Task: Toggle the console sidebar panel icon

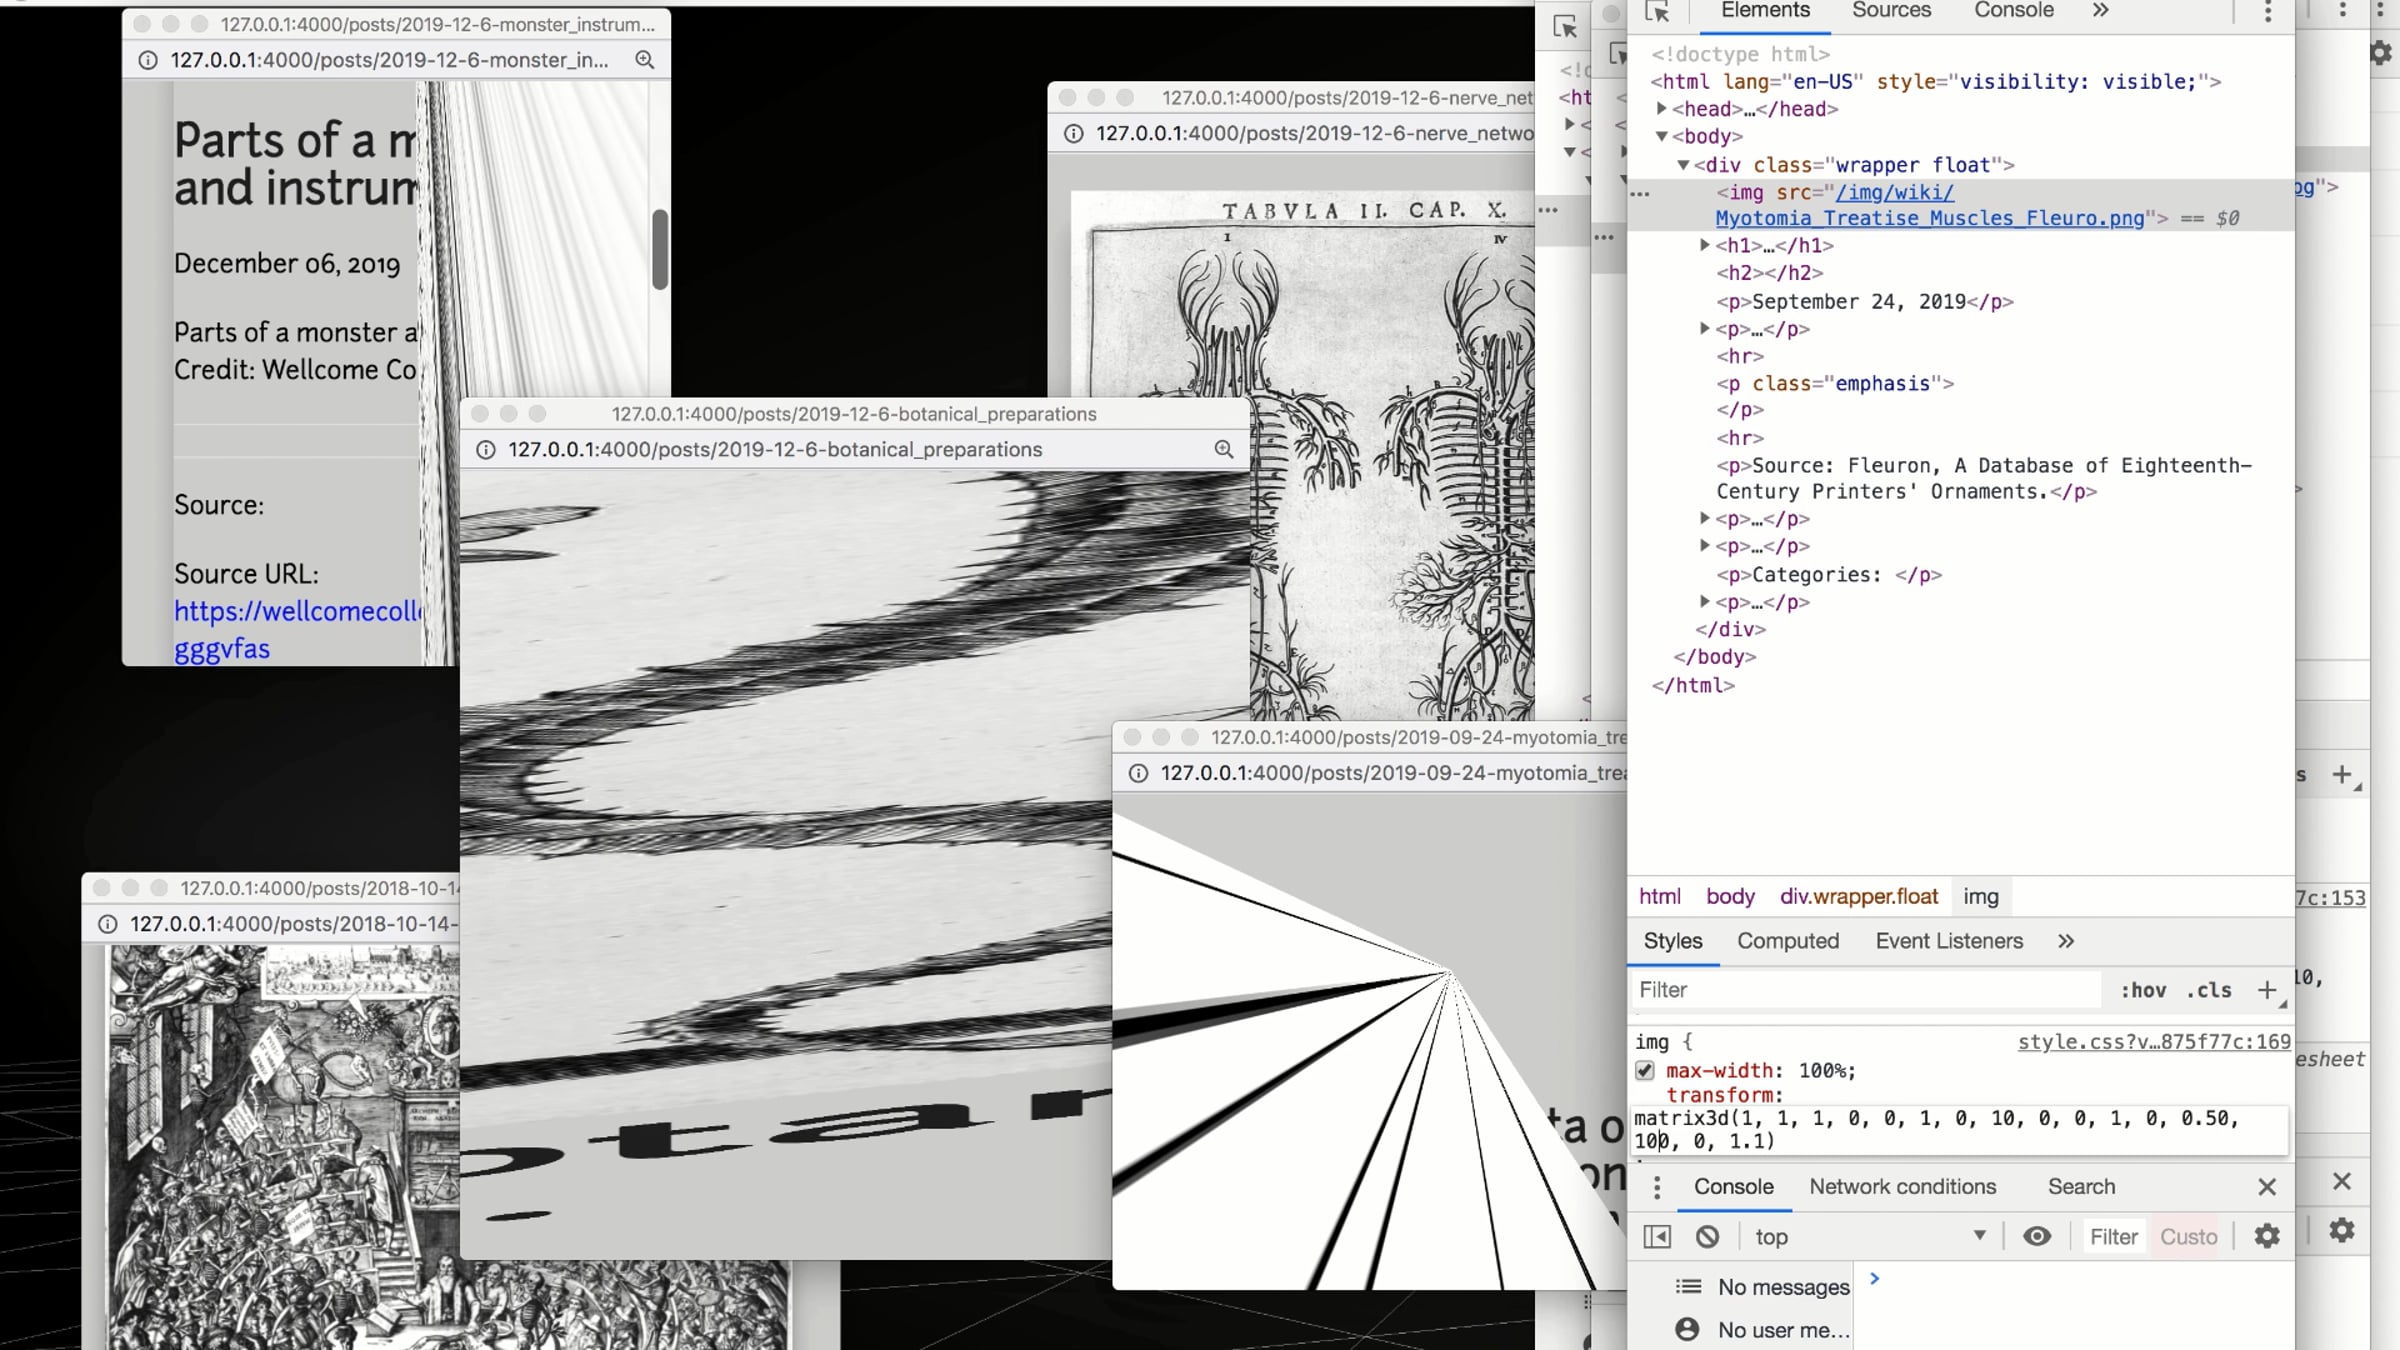Action: (1657, 1237)
